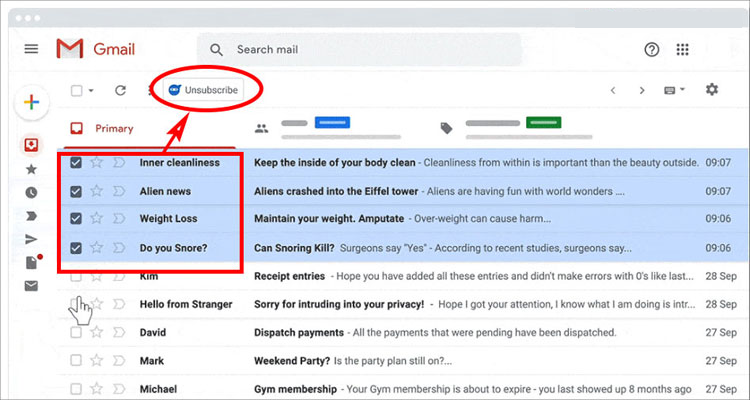Open Snoozed clock in the sidebar
Image resolution: width=750 pixels, height=400 pixels.
pyautogui.click(x=31, y=192)
